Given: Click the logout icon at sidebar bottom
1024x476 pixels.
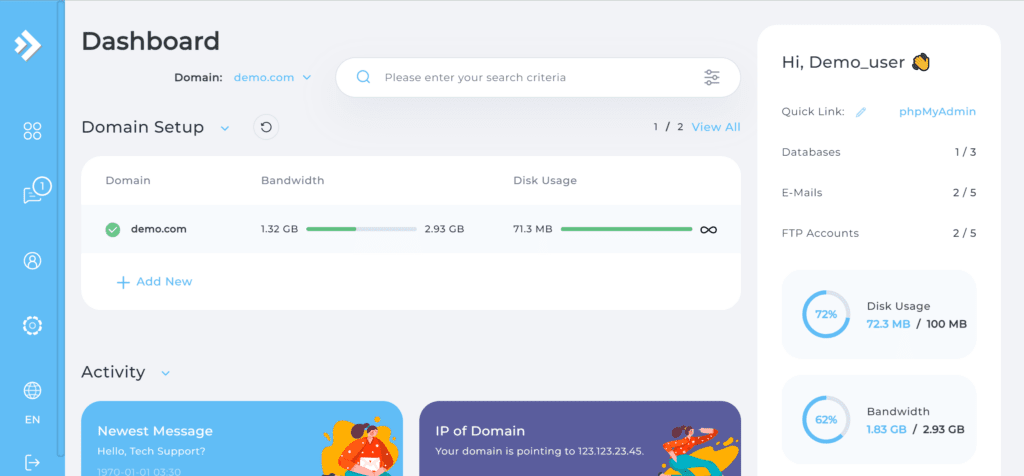Looking at the screenshot, I should pyautogui.click(x=32, y=462).
